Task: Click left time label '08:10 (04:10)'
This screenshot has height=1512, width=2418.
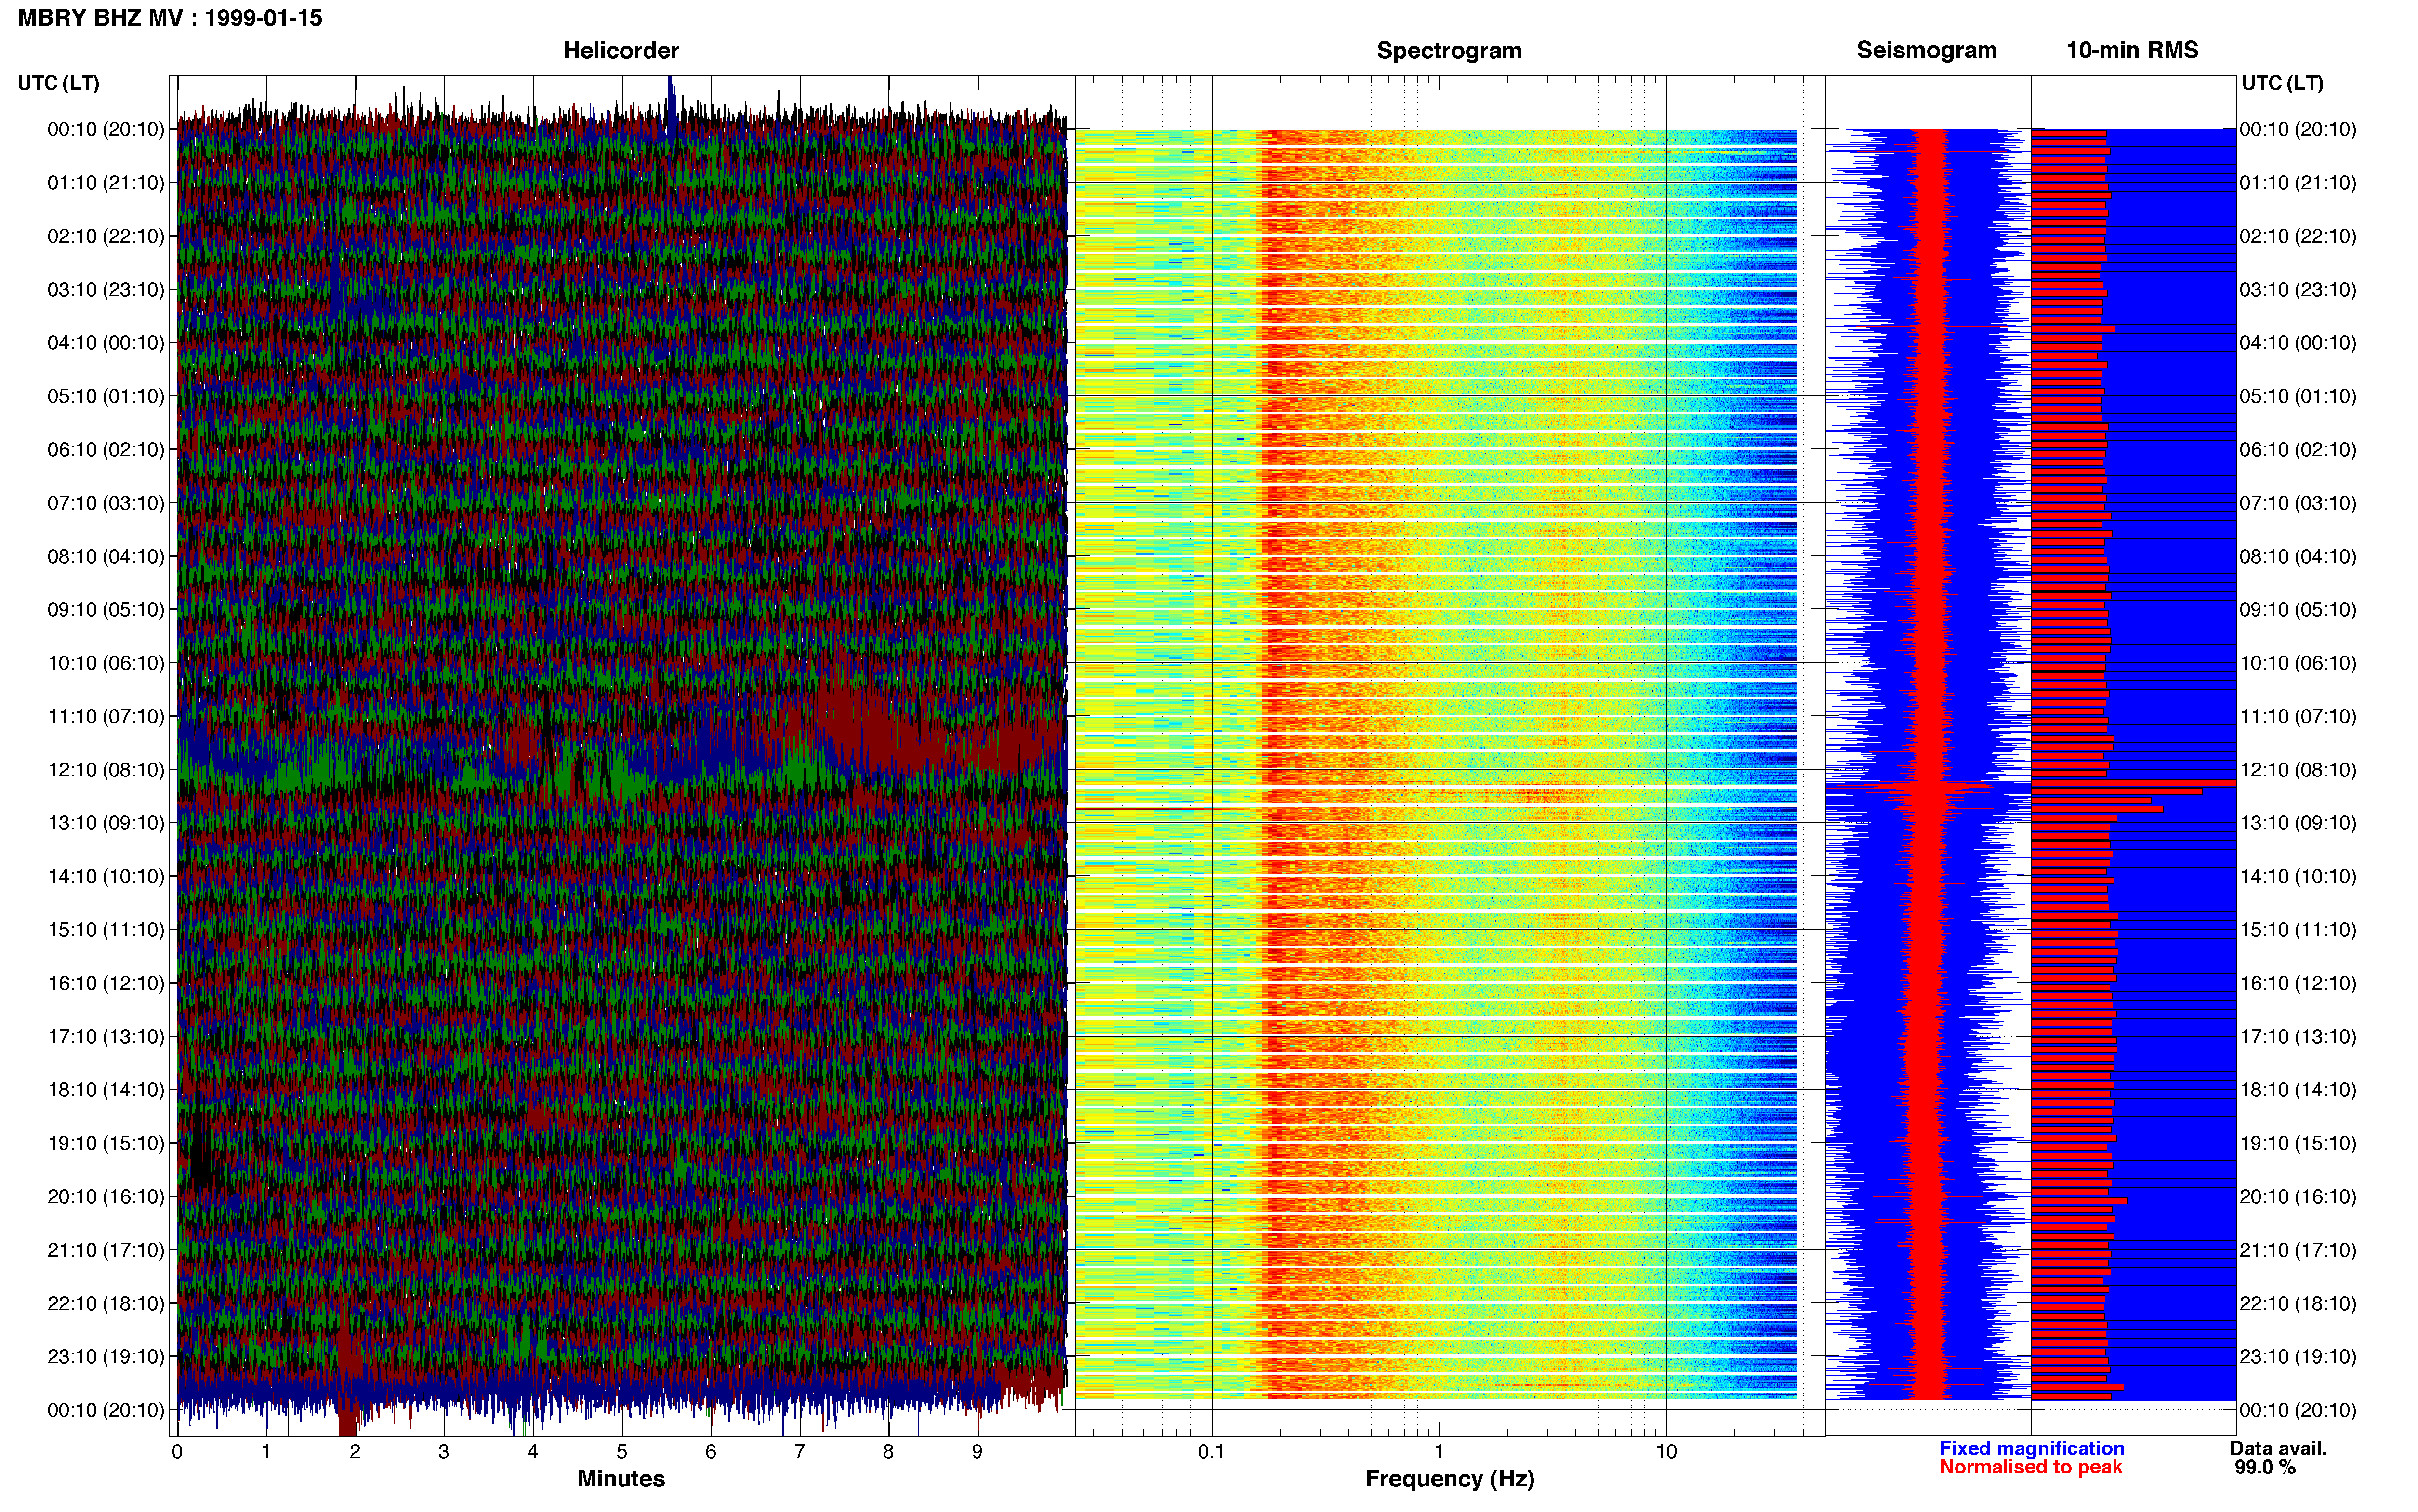Action: coord(106,556)
